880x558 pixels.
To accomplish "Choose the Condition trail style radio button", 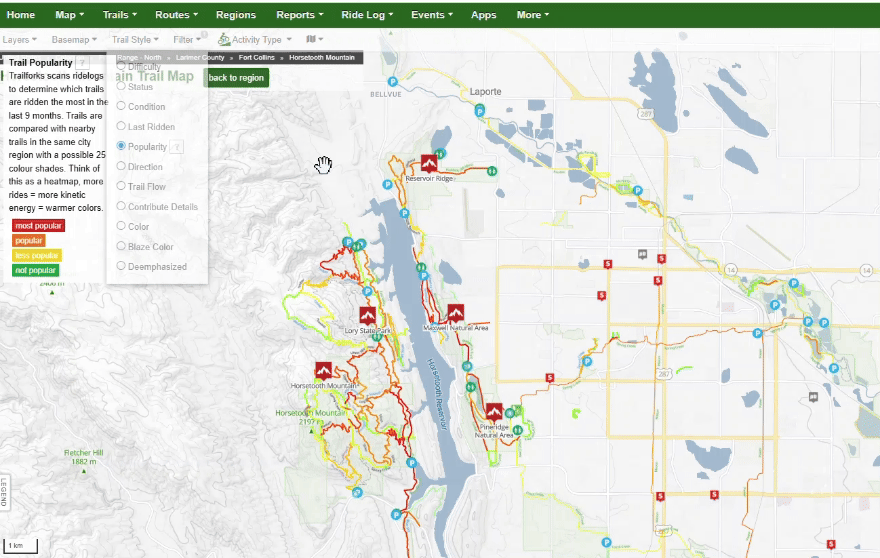I will click(122, 106).
